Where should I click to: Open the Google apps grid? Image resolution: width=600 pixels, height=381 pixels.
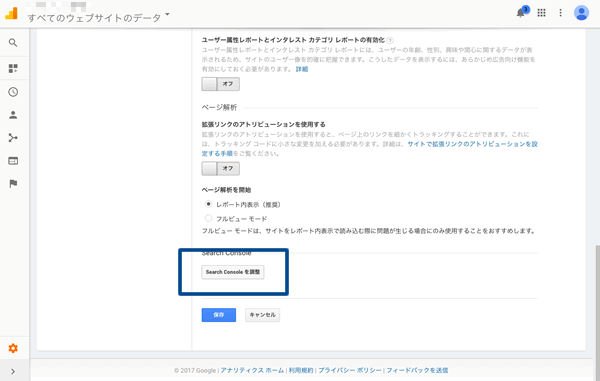tap(541, 13)
